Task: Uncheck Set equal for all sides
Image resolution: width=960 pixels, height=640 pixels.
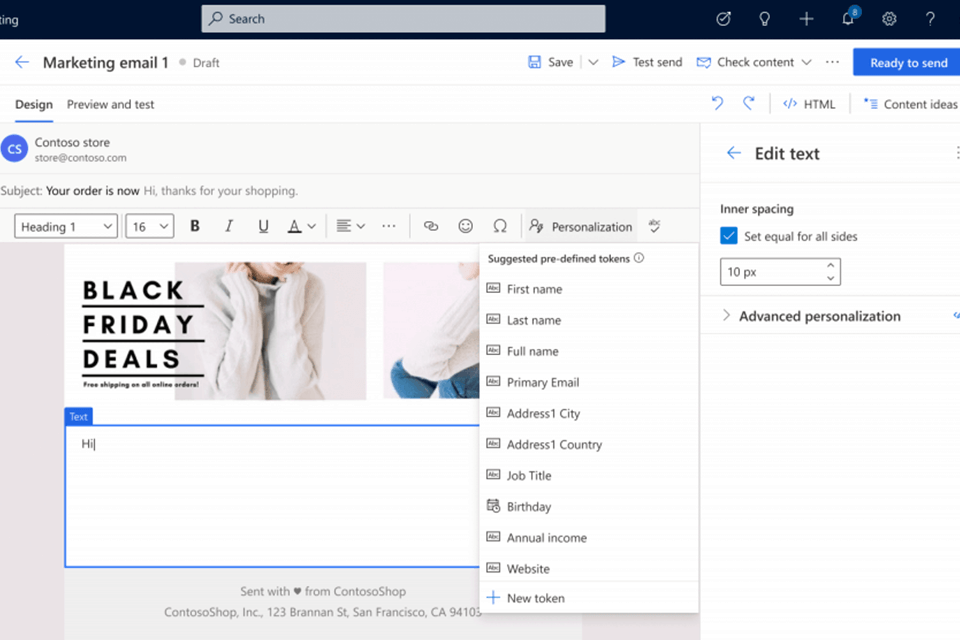Action: click(729, 237)
